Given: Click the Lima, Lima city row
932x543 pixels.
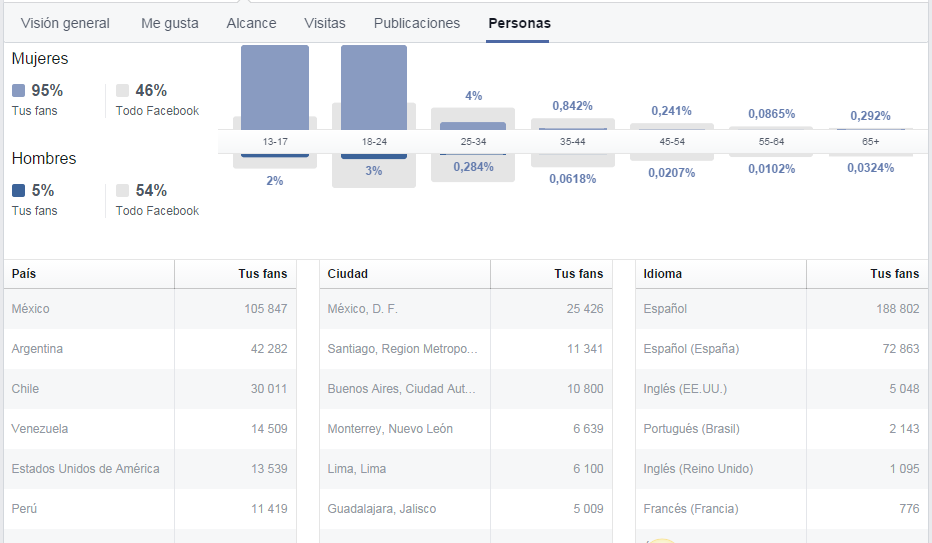Looking at the screenshot, I should (x=466, y=469).
